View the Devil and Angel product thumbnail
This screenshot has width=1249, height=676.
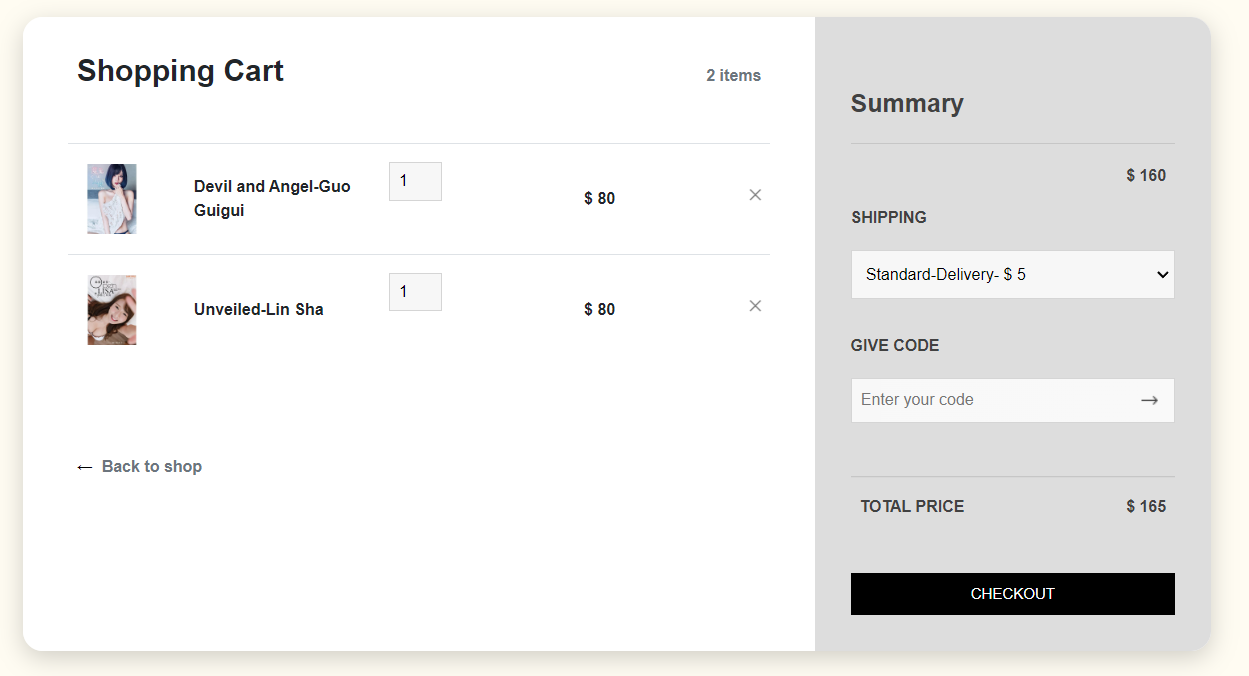(112, 199)
